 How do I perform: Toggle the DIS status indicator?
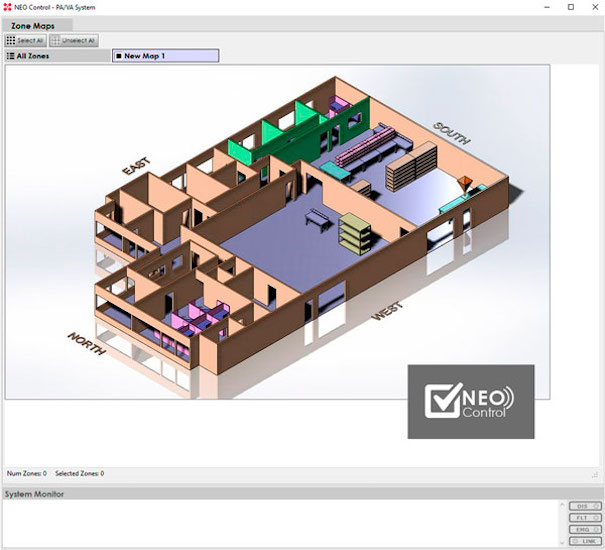(583, 506)
